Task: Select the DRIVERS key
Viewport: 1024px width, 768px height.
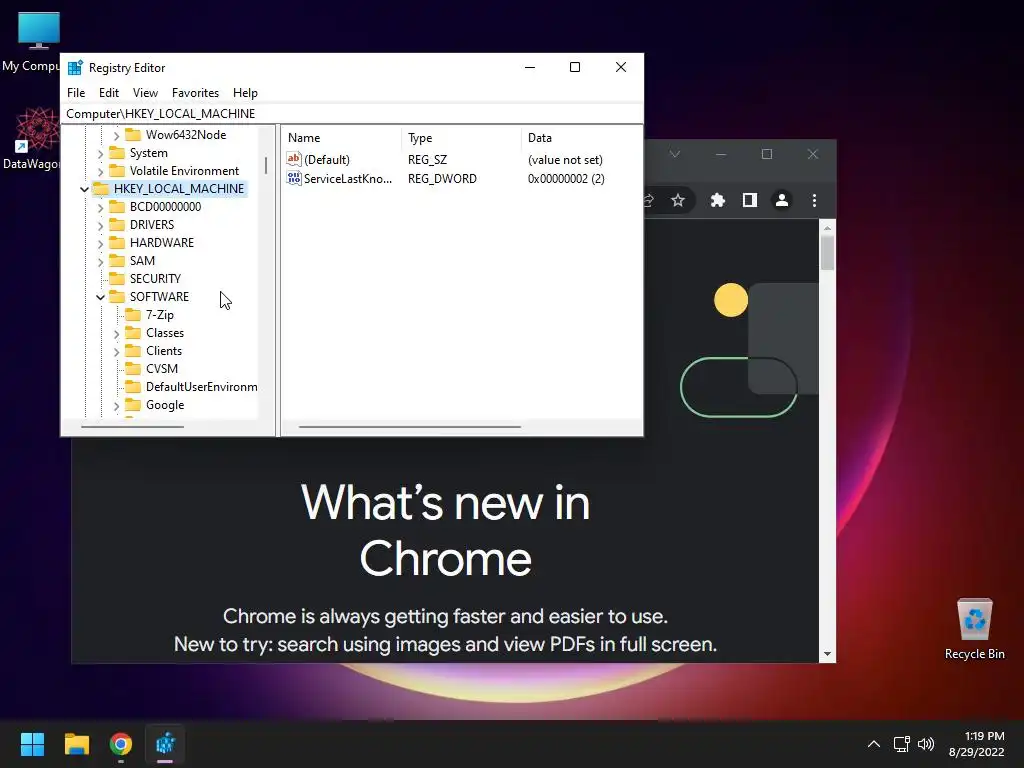Action: tap(152, 225)
